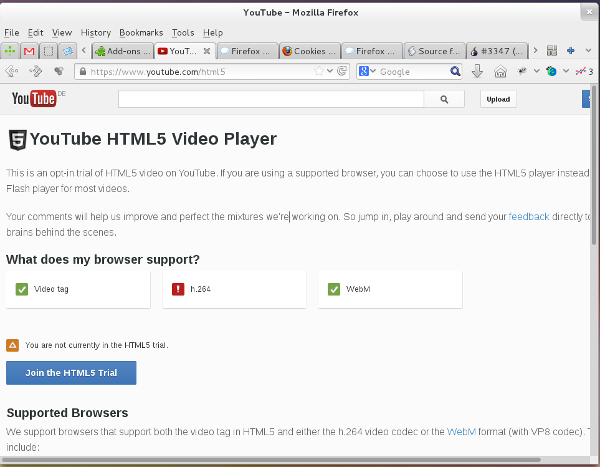The width and height of the screenshot is (600, 467).
Task: Follow the WebM link in Supported Browsers
Action: coord(461,432)
